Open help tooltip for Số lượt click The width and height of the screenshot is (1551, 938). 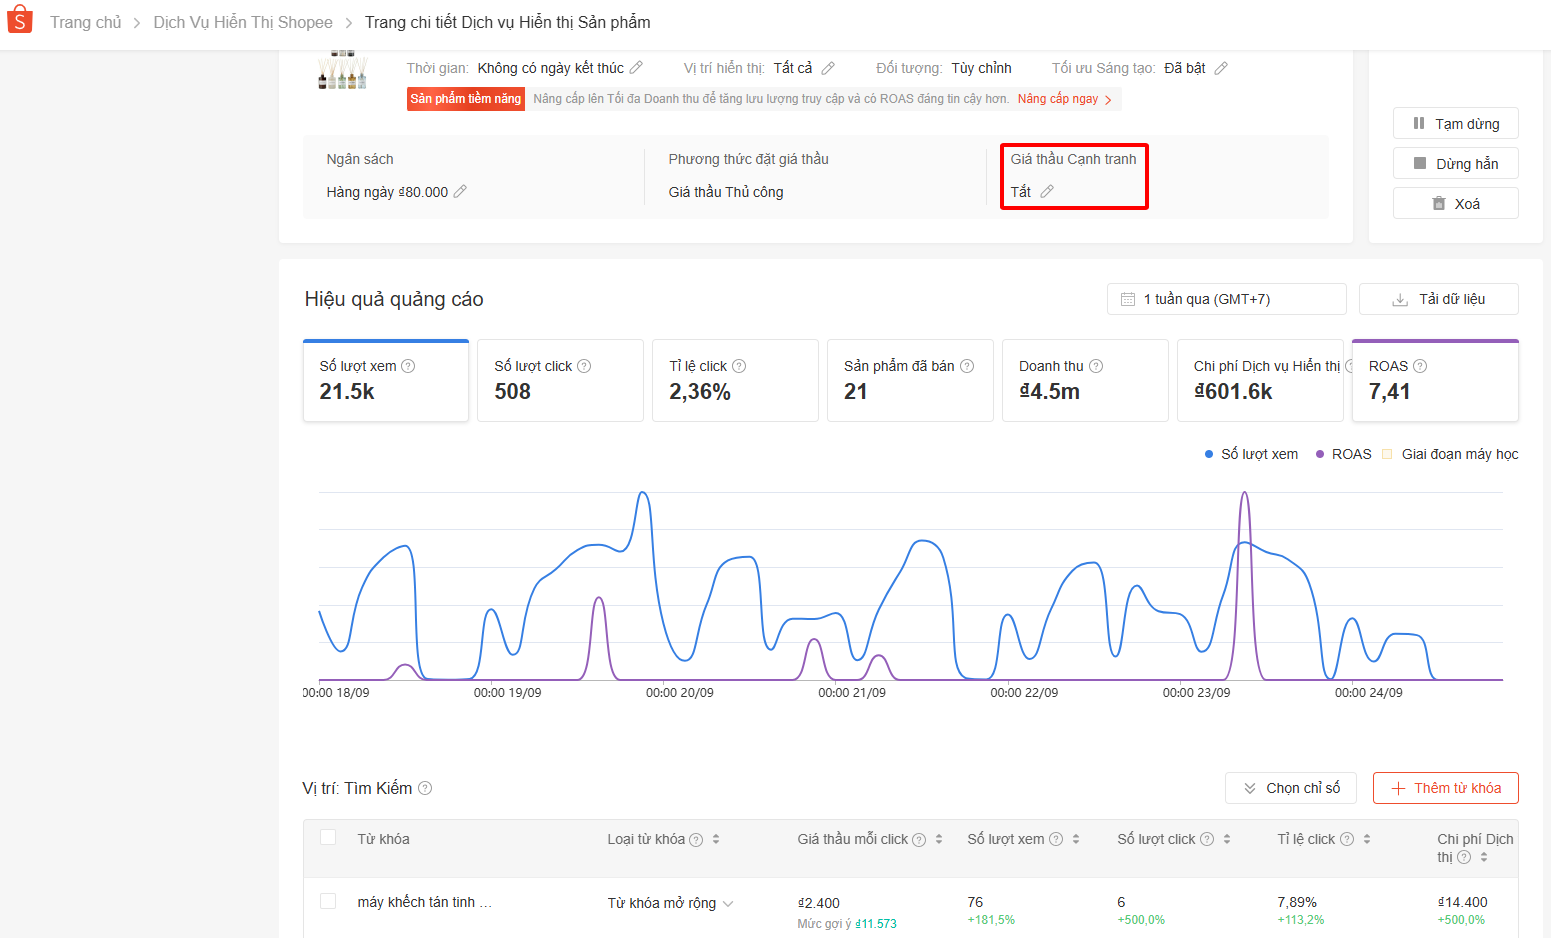tap(584, 366)
